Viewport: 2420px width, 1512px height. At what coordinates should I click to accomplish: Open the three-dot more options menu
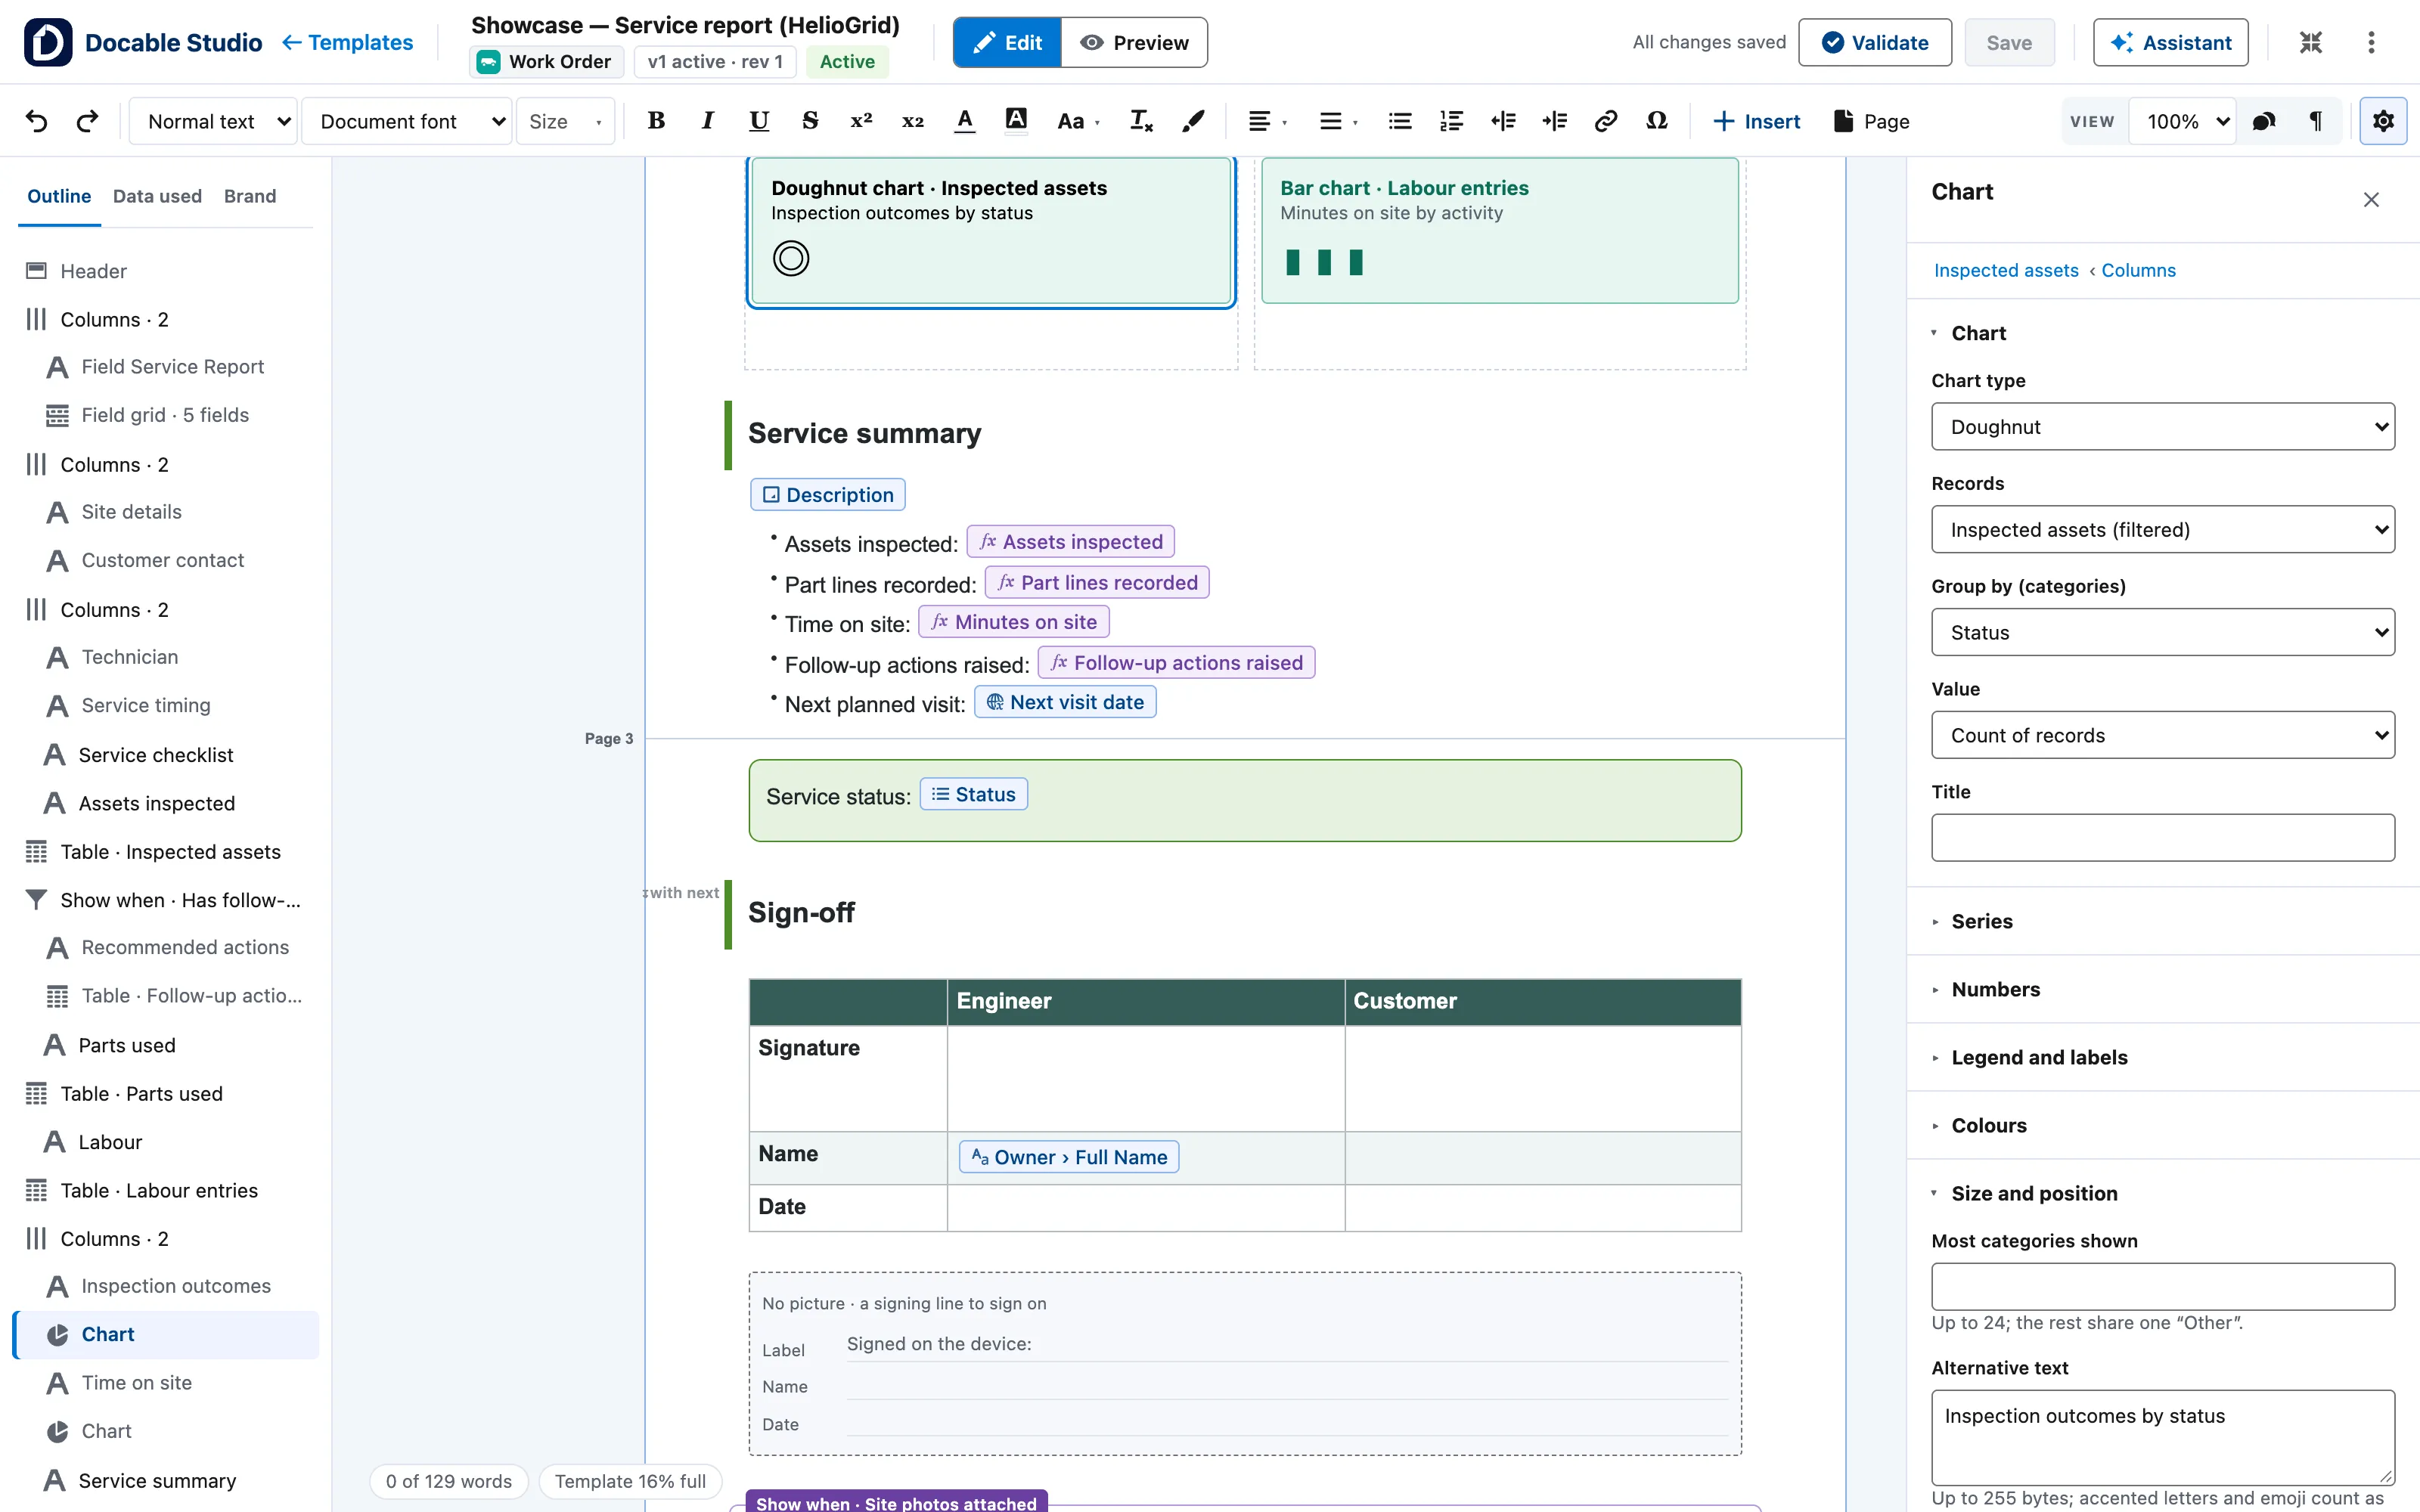coord(2371,42)
